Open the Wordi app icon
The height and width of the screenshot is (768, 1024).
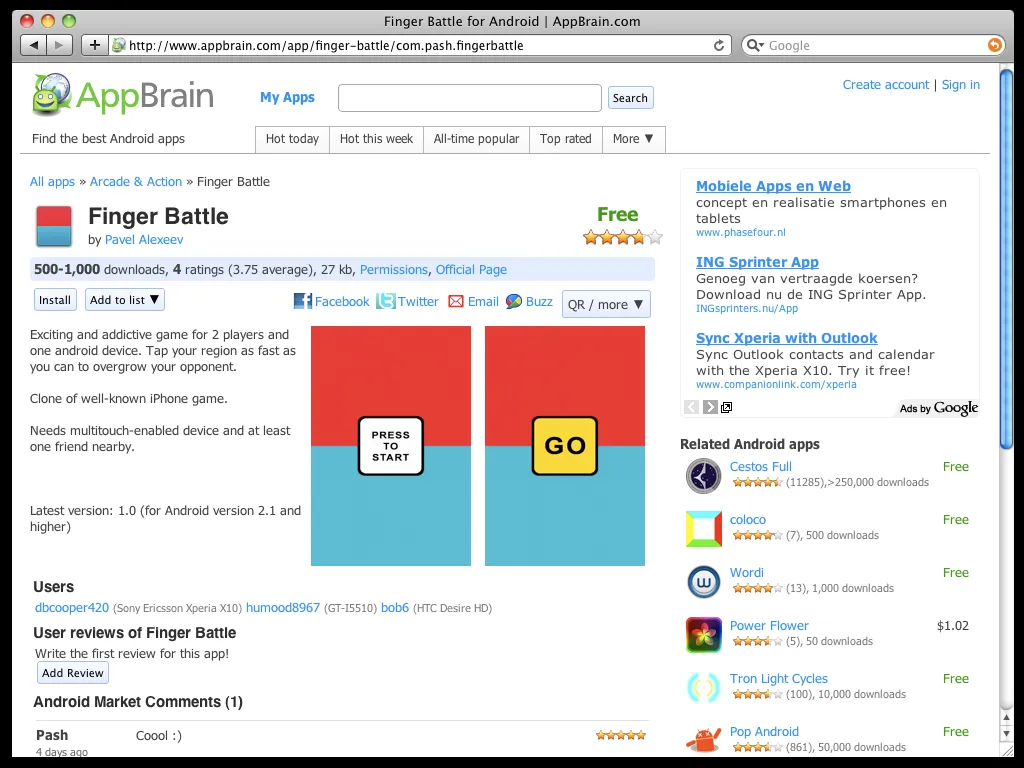(703, 581)
